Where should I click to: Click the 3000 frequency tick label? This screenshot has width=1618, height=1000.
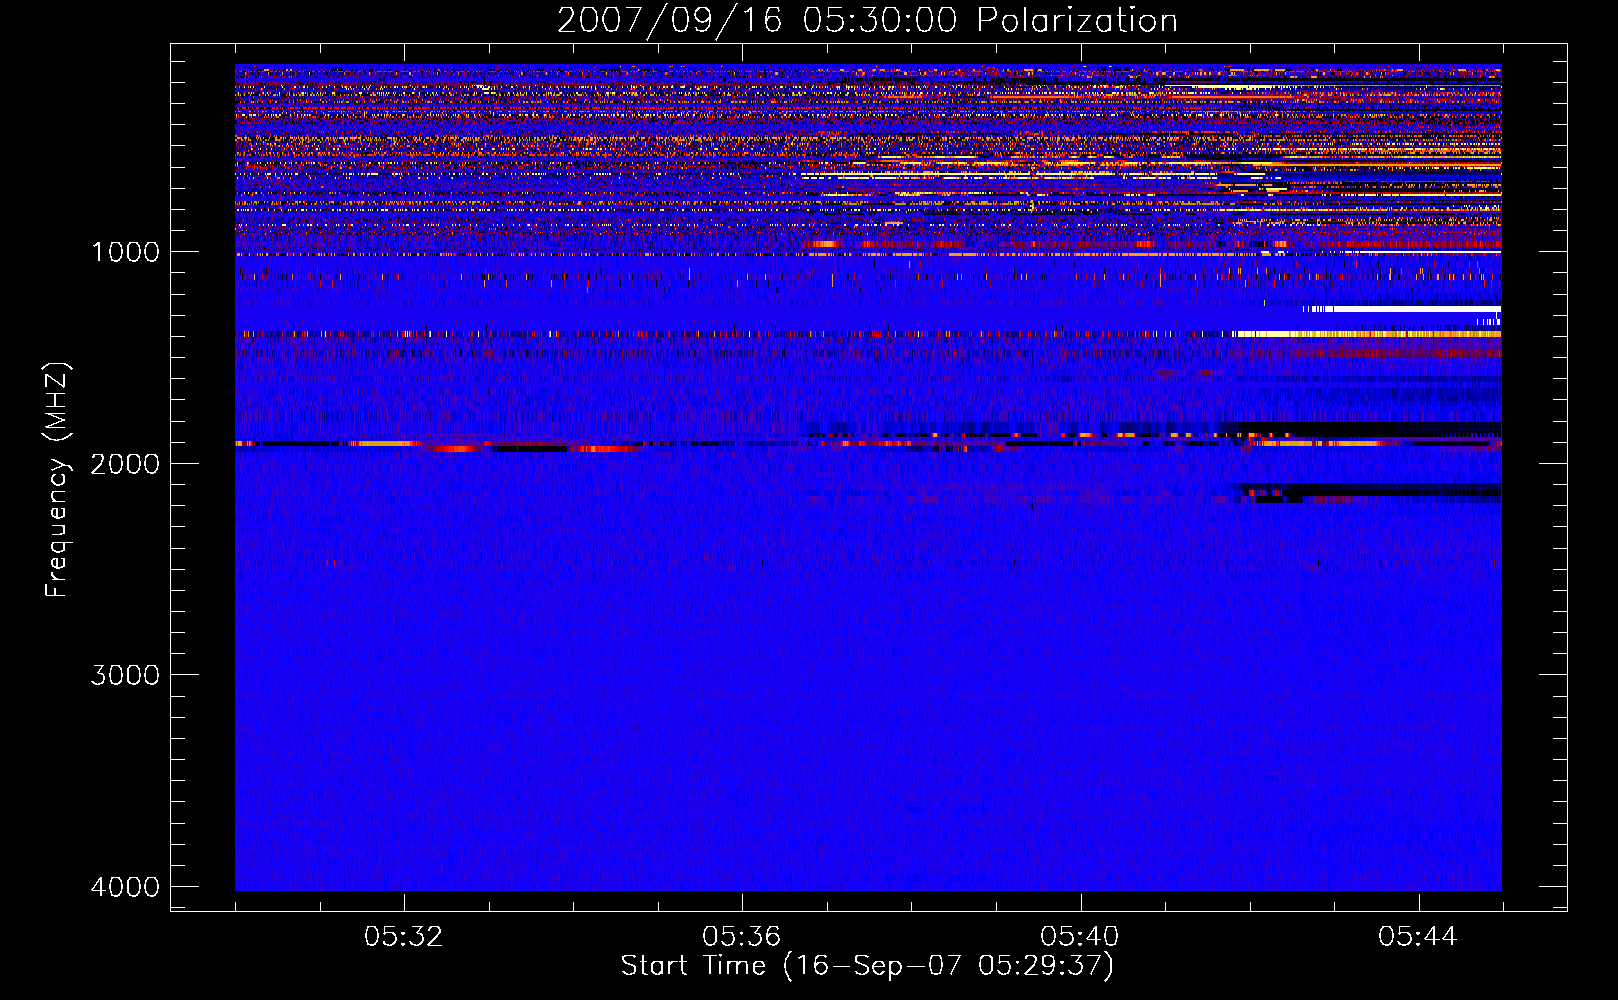pyautogui.click(x=125, y=675)
